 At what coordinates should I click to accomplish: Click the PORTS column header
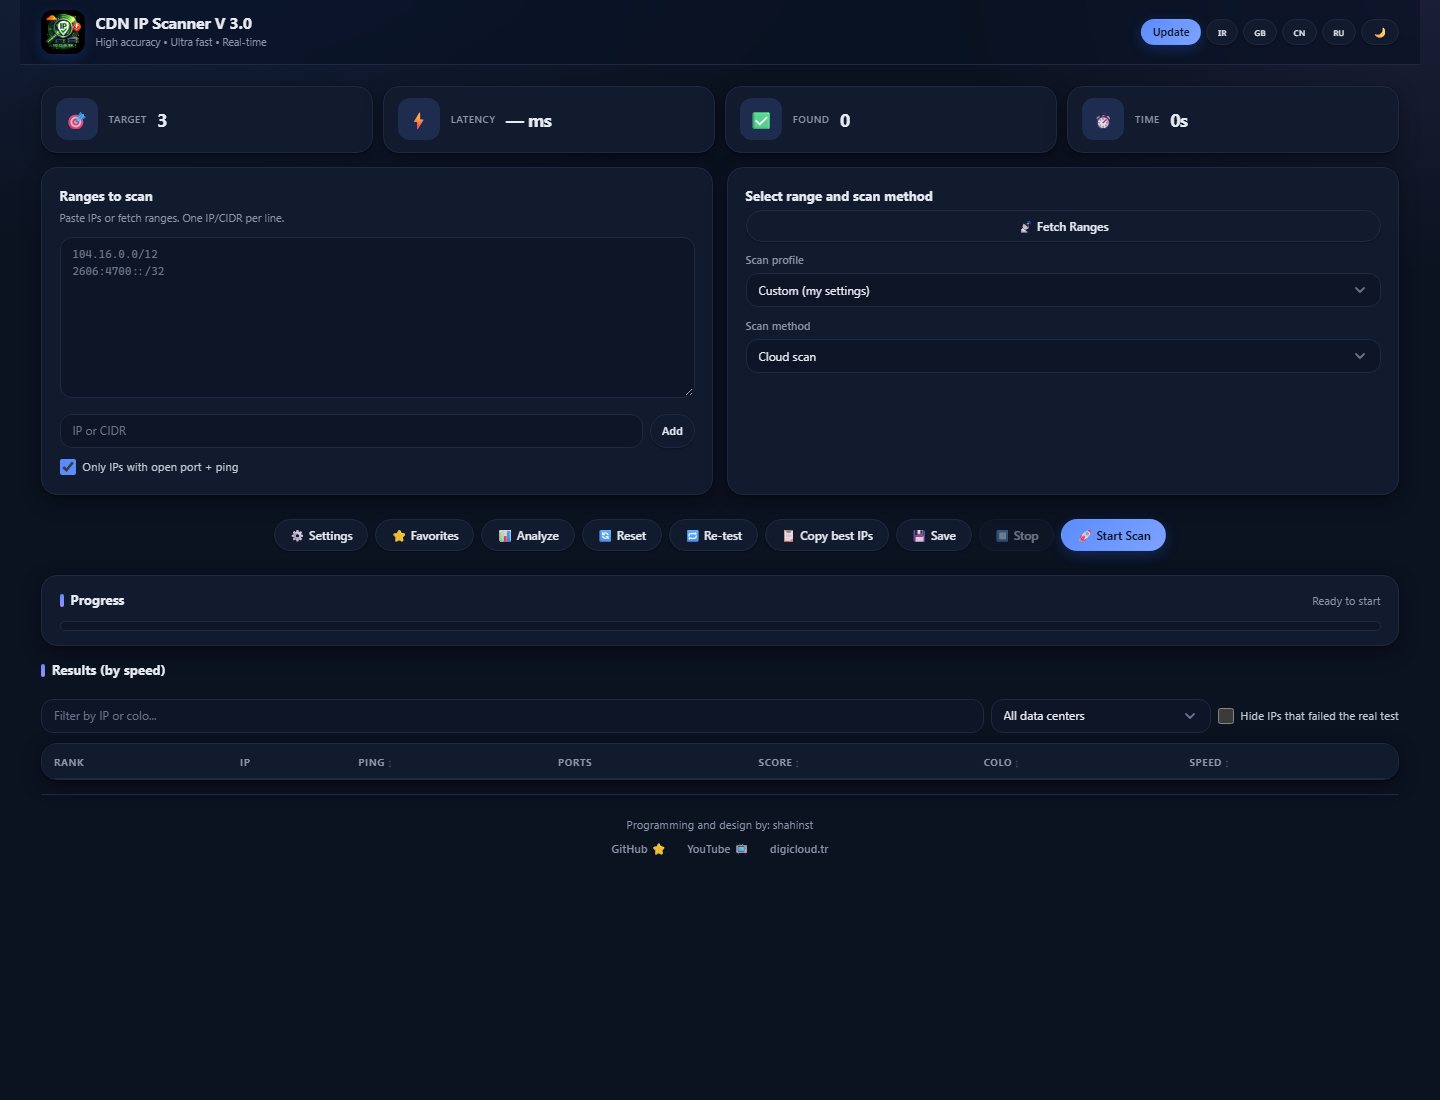tap(575, 762)
